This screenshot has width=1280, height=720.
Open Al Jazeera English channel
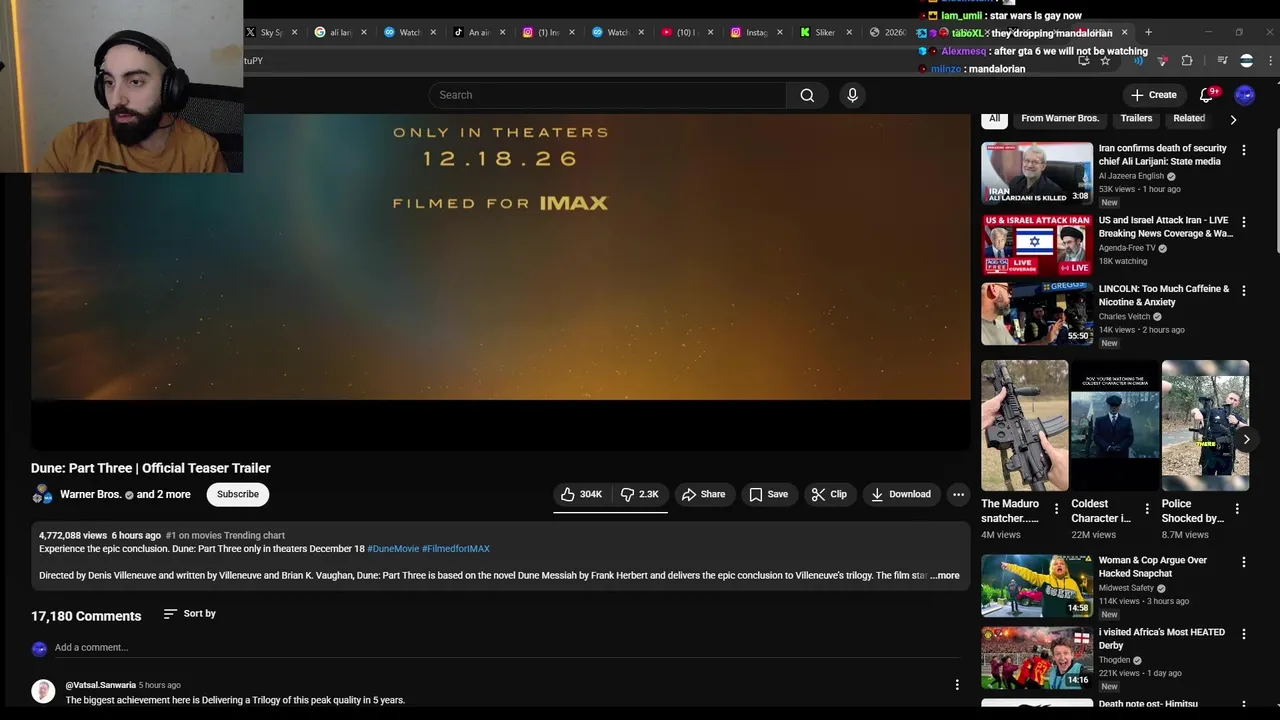[x=1132, y=176]
